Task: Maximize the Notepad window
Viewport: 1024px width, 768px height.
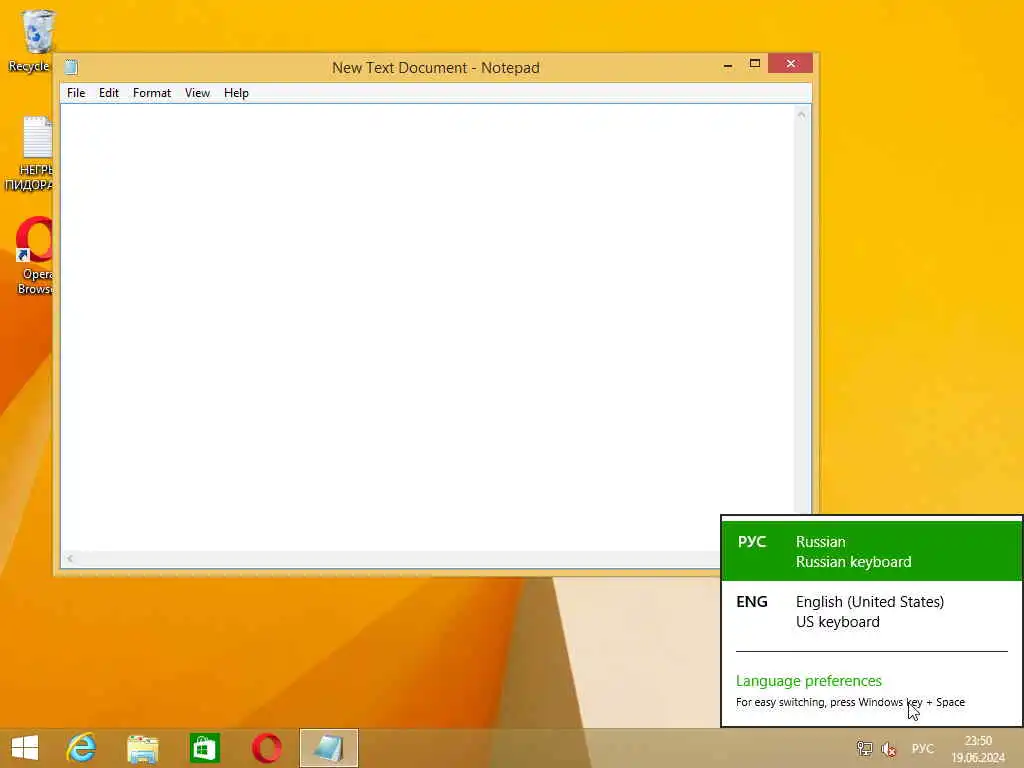Action: (754, 64)
